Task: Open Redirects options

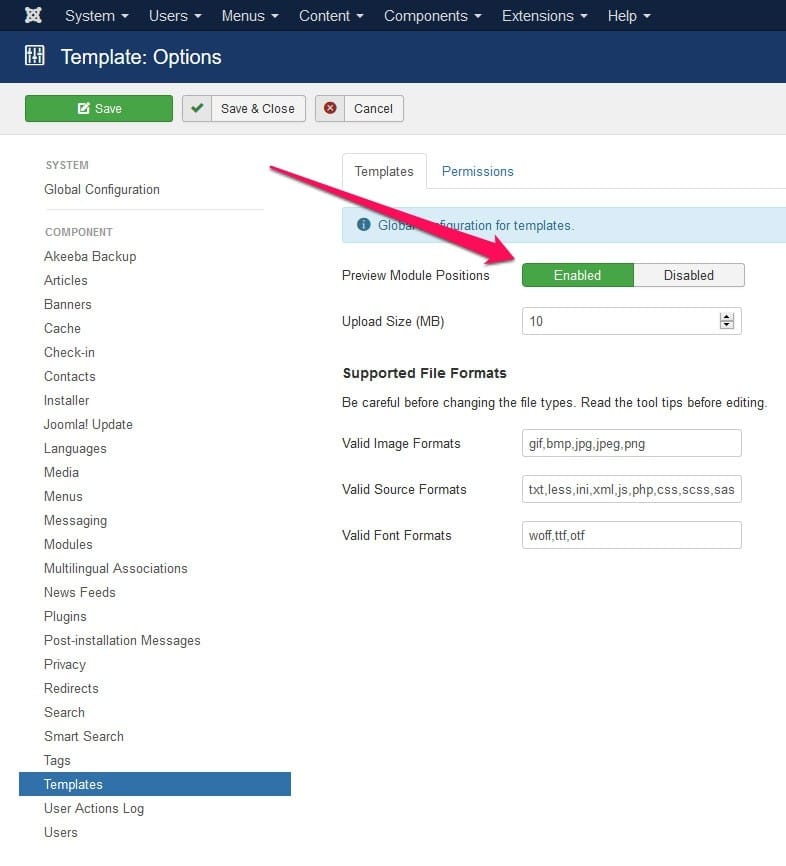Action: tap(71, 689)
